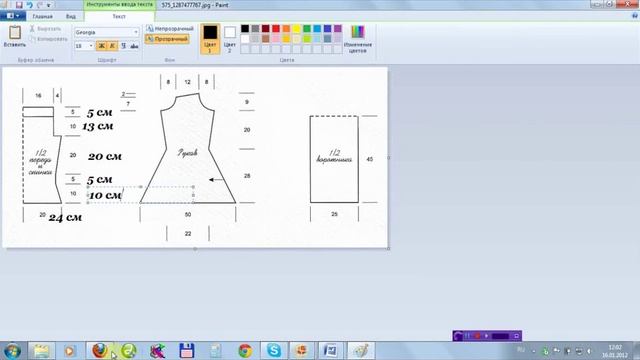Screen dimensions: 640x360
Task: Open Skype from the taskbar
Action: (274, 351)
